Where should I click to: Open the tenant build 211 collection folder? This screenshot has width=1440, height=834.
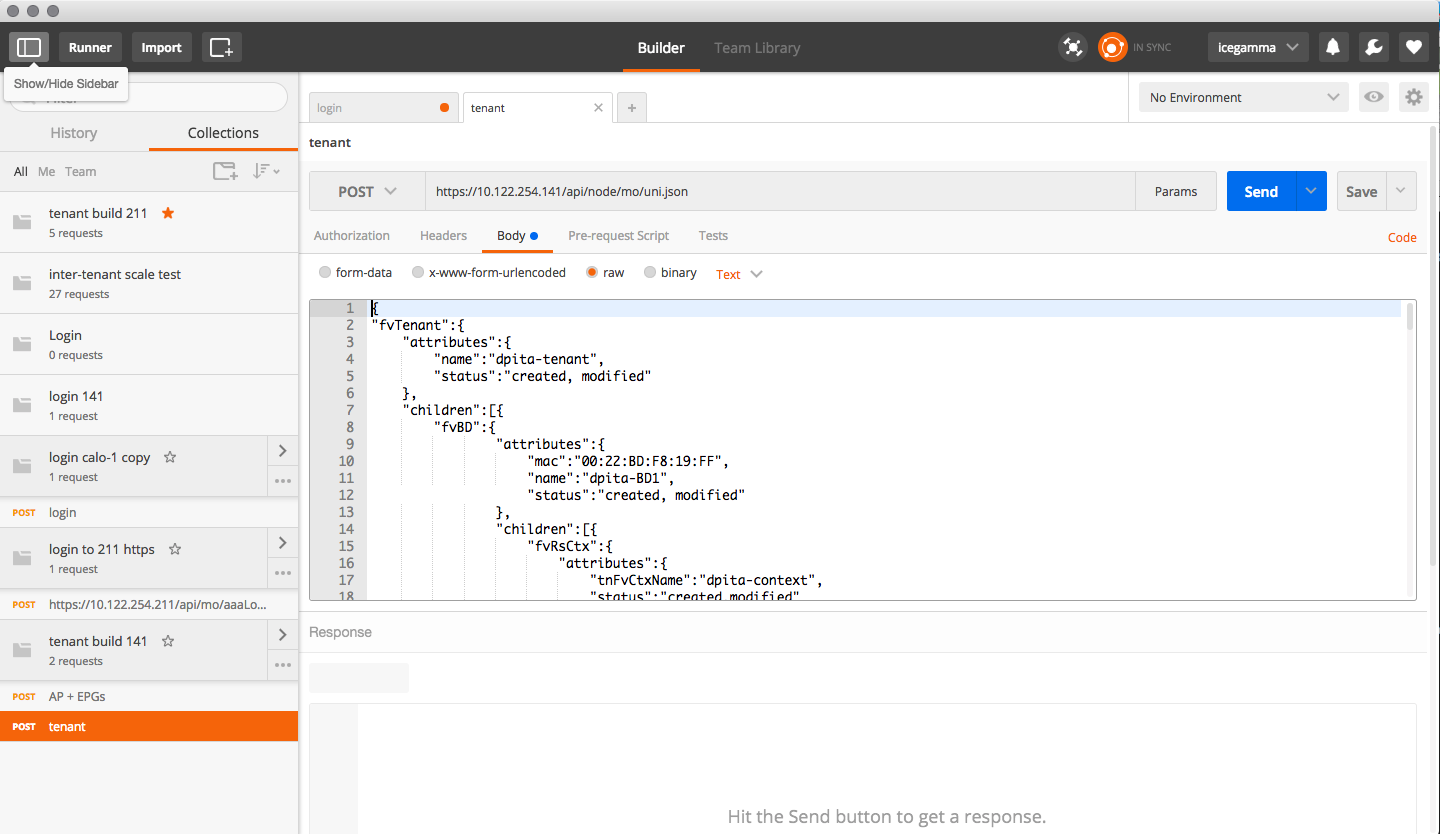tap(149, 222)
